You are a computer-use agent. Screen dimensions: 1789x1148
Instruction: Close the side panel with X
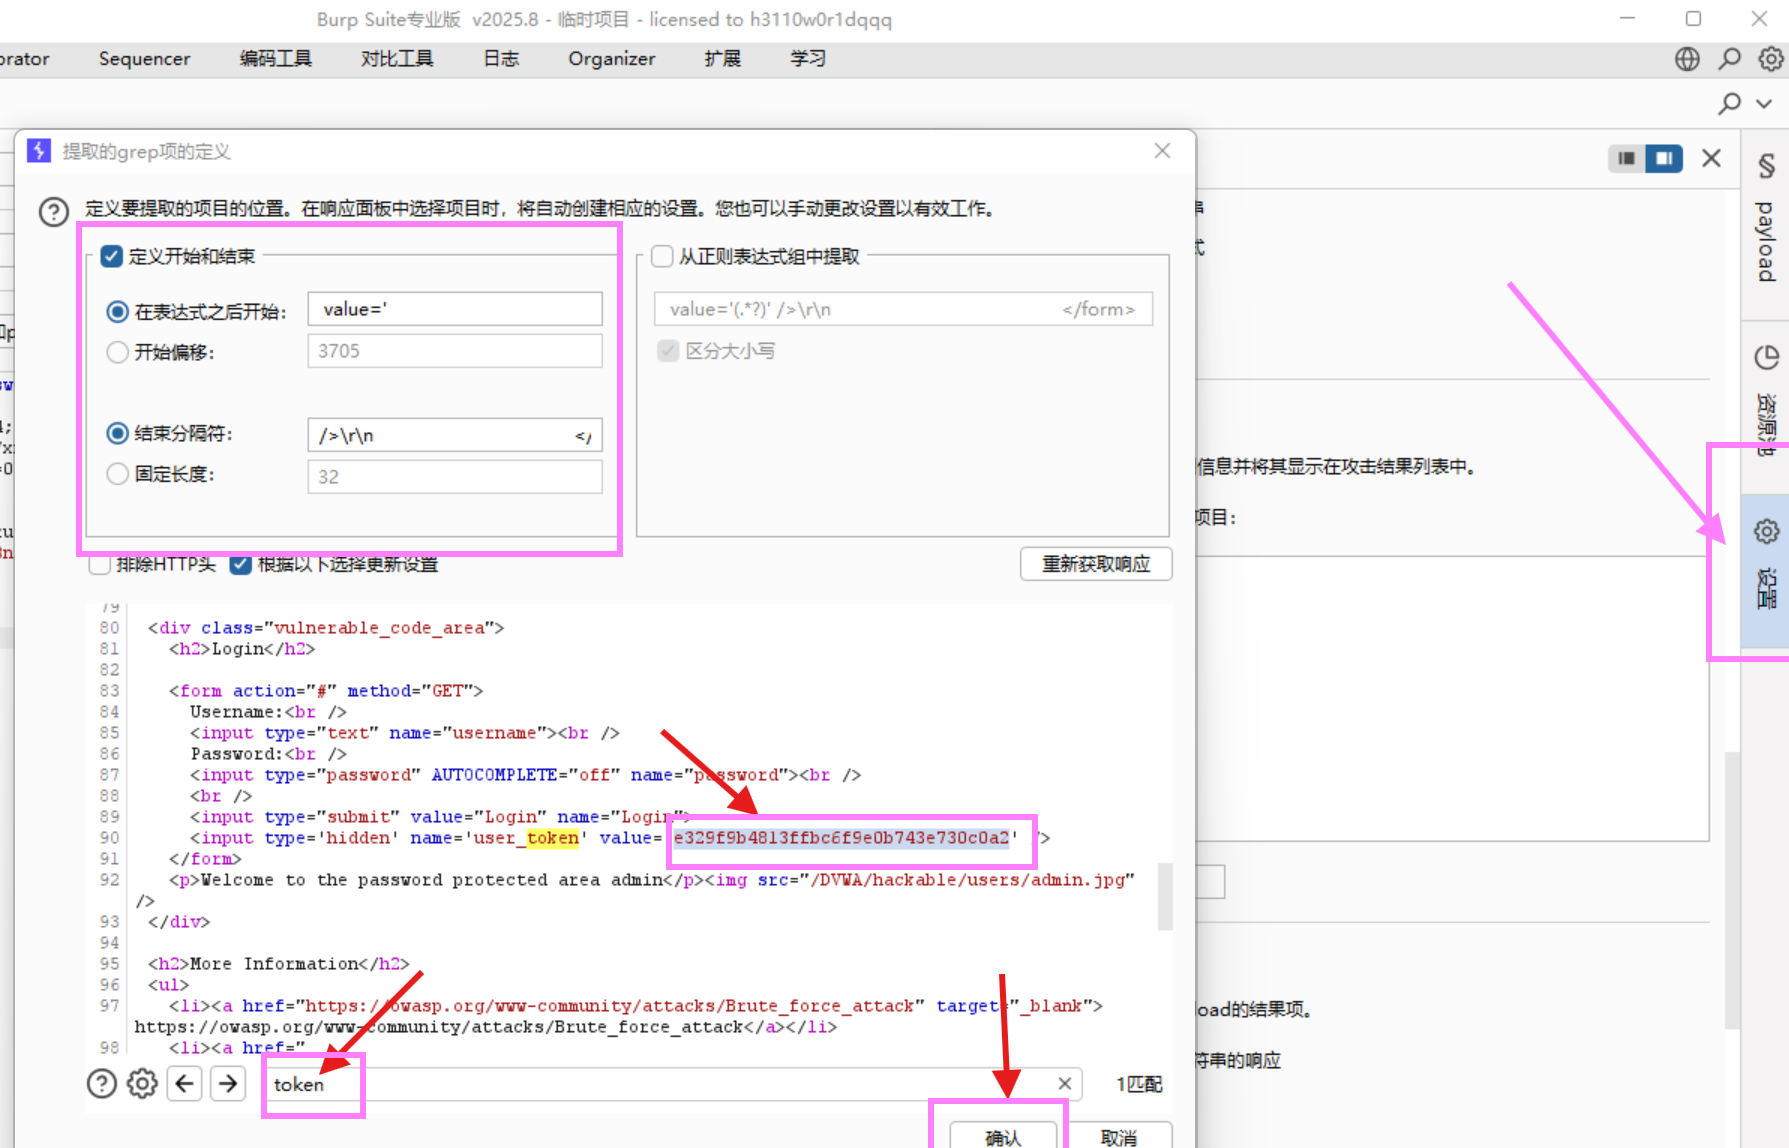click(1711, 158)
